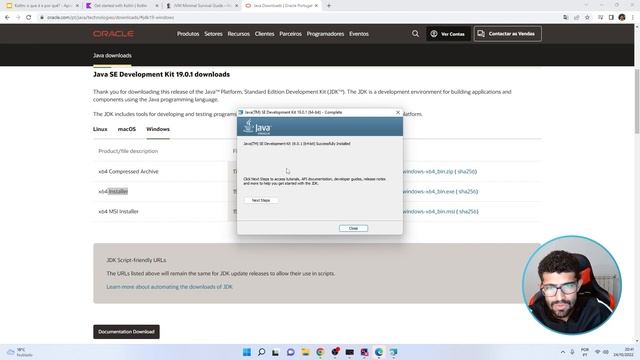Open Google Chrome from taskbar

point(320,352)
